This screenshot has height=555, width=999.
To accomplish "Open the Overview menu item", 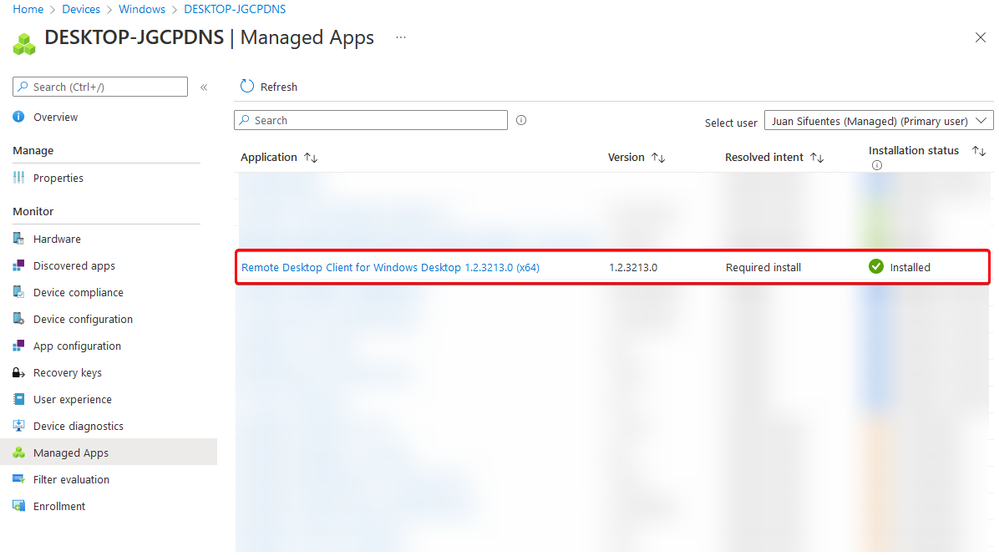I will pyautogui.click(x=55, y=117).
